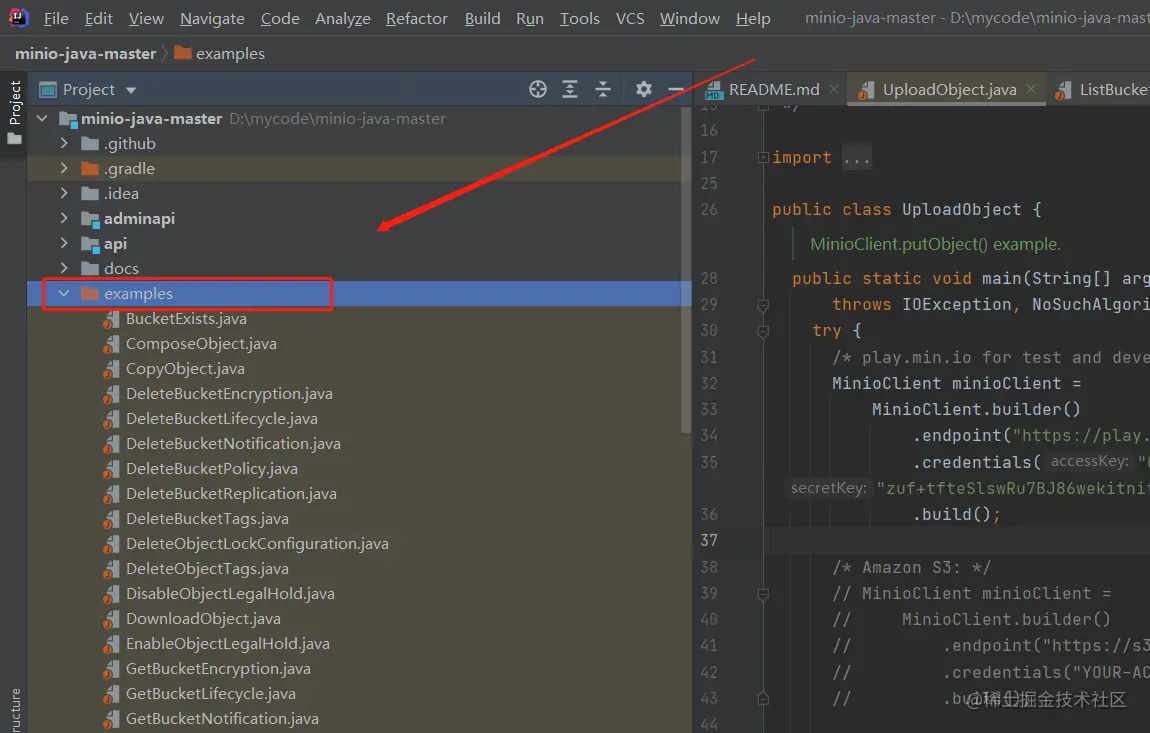1150x733 pixels.
Task: Select DeleteBucketEncryption.java in project tree
Action: click(x=229, y=394)
